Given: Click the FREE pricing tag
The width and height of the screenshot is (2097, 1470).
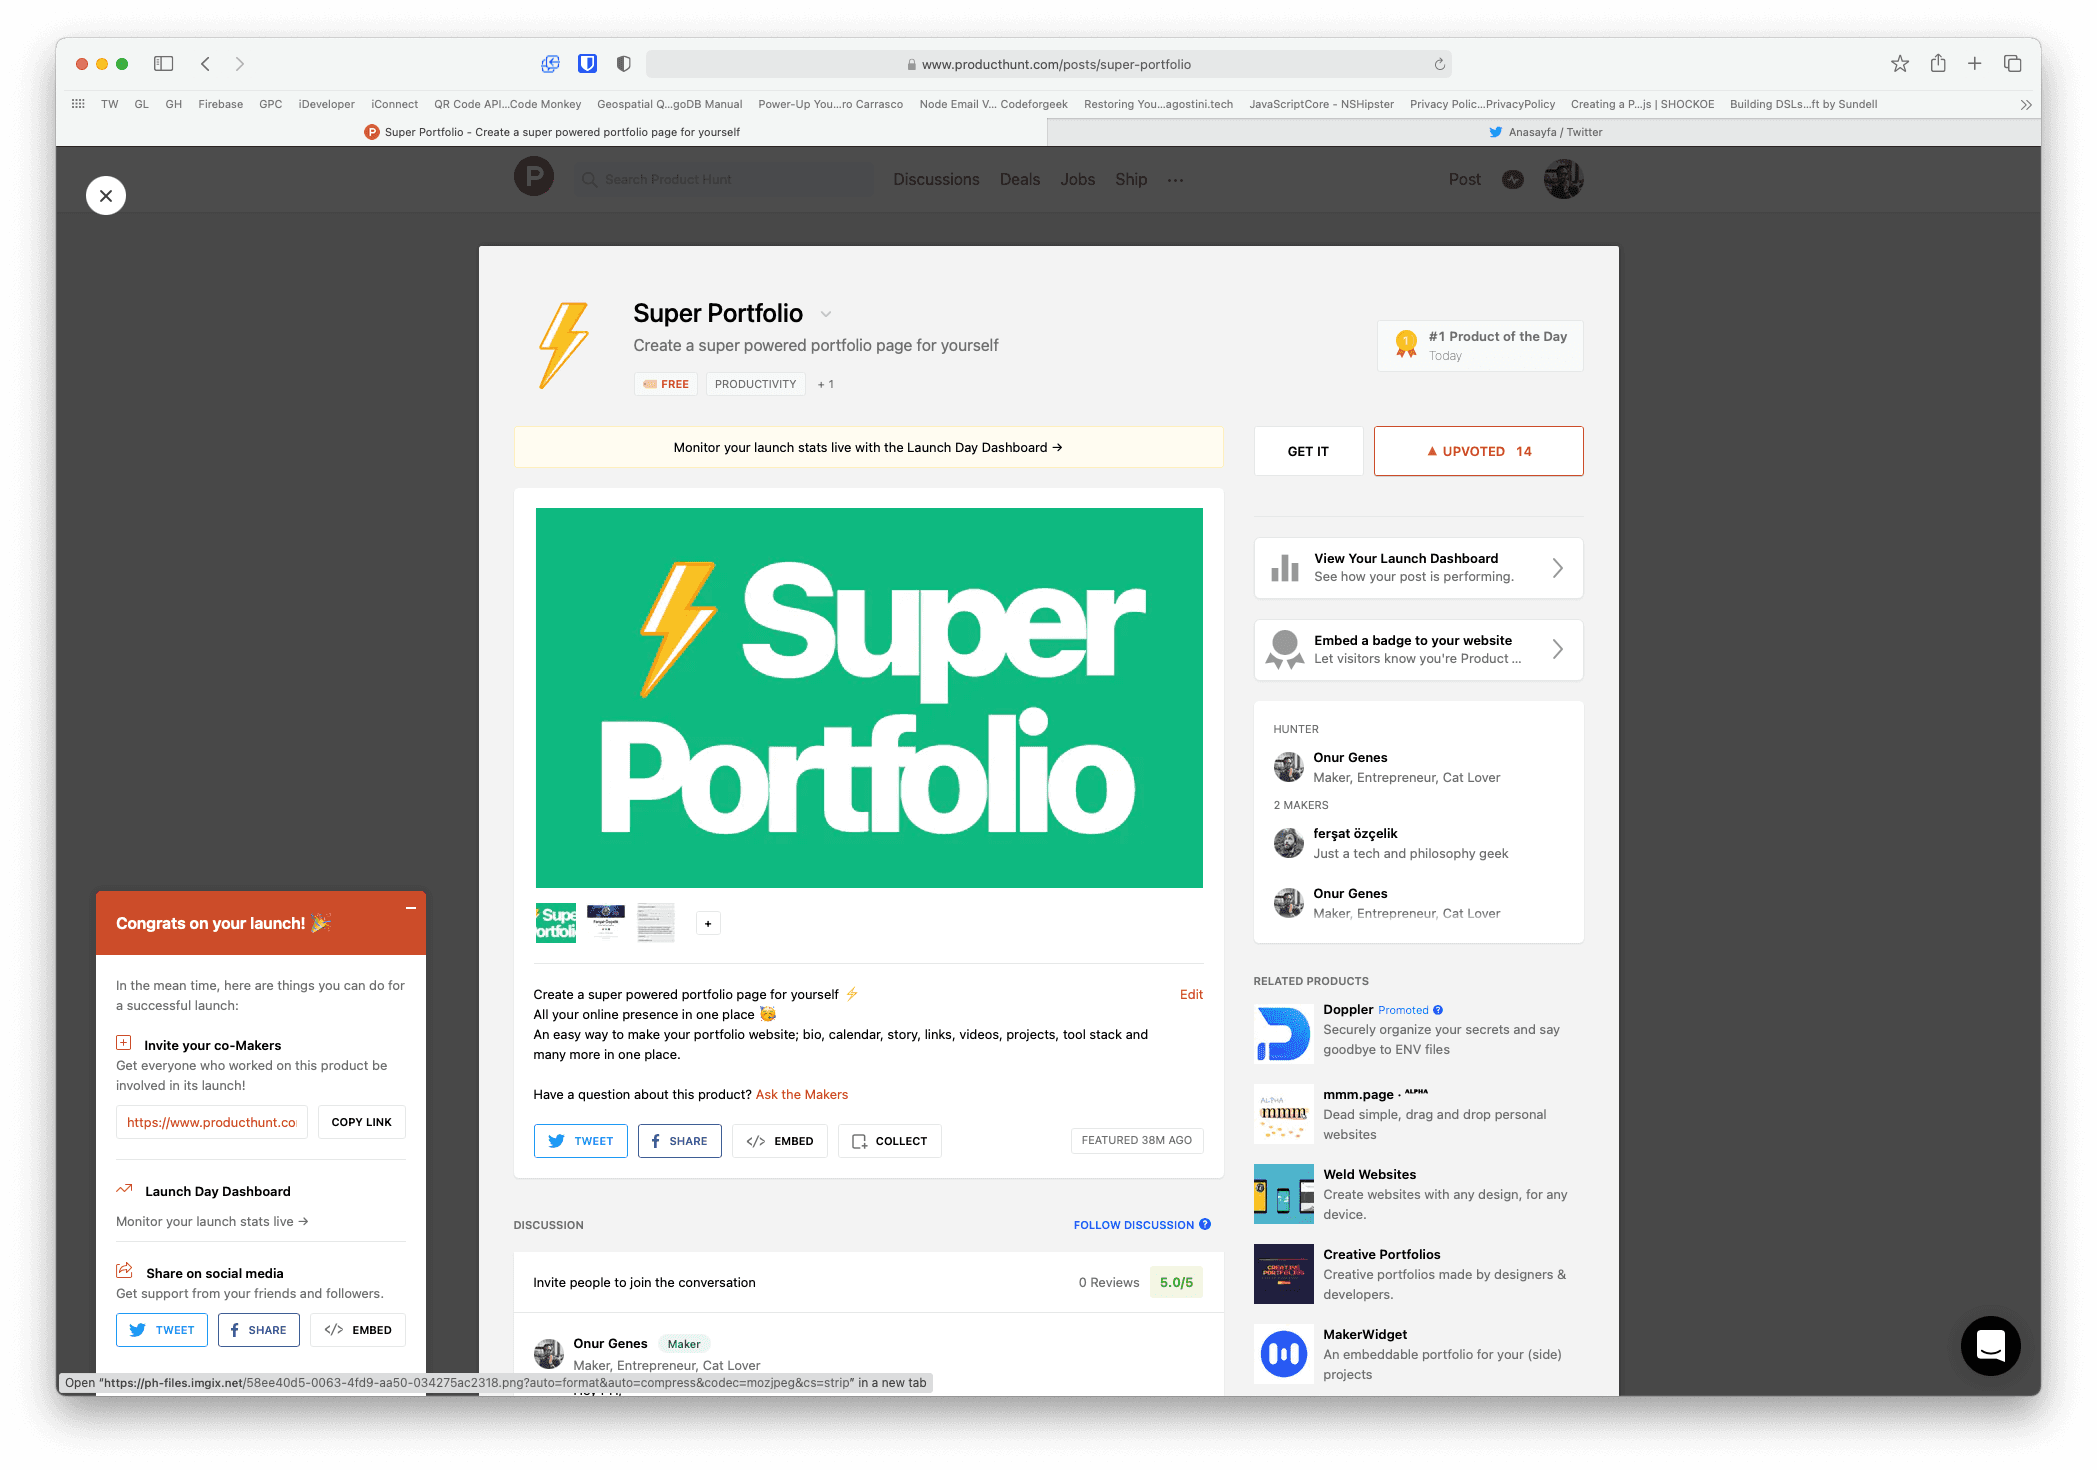Looking at the screenshot, I should click(666, 384).
